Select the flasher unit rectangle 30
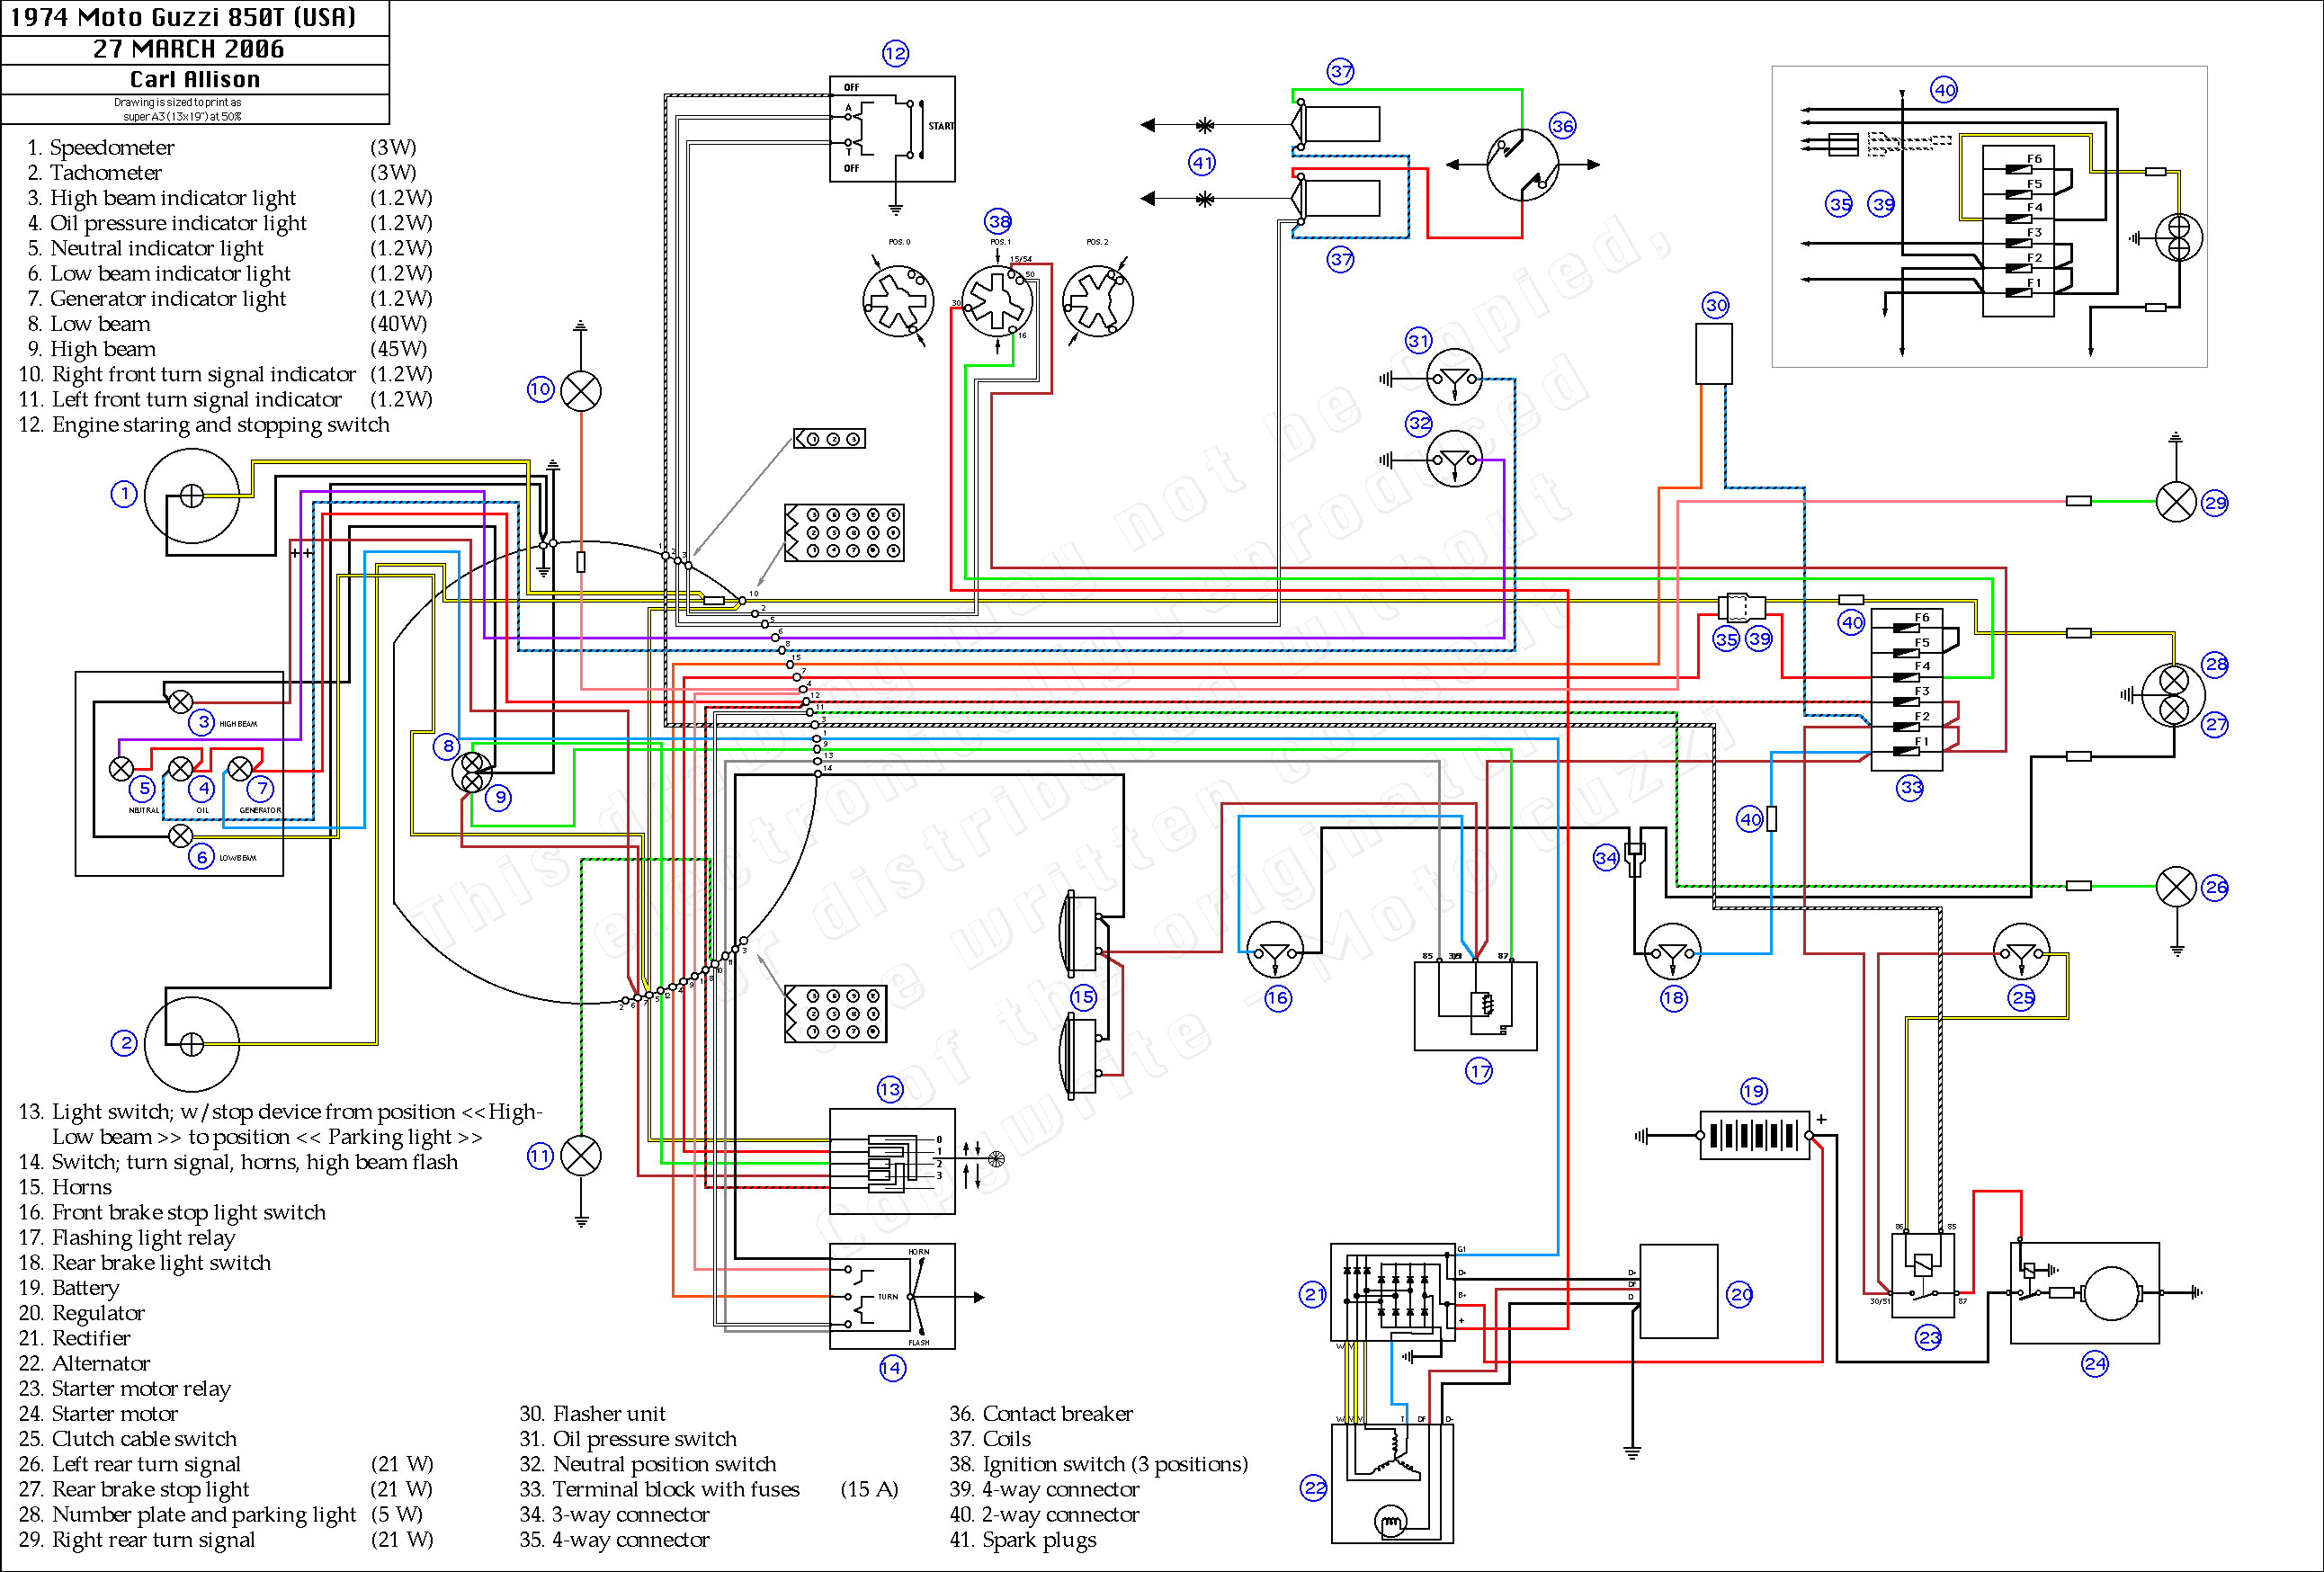 (1714, 353)
